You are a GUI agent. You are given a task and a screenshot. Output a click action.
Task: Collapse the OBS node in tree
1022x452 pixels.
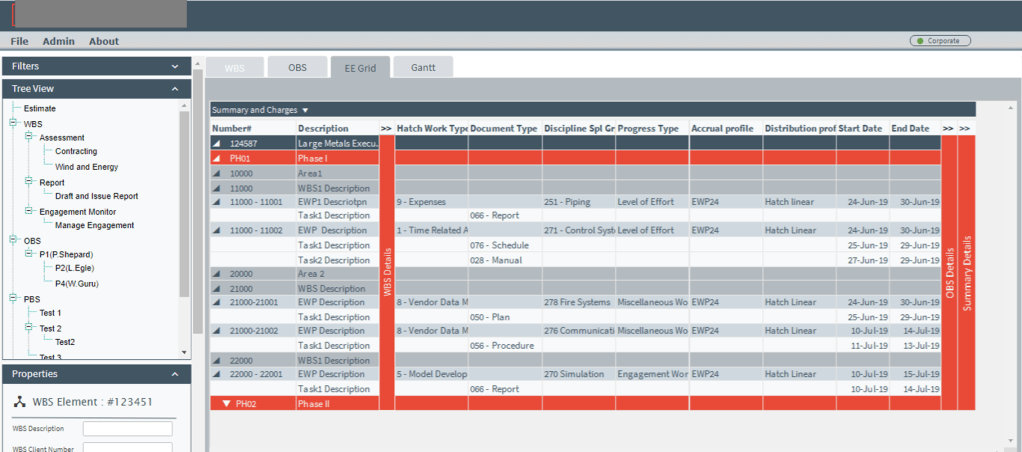tap(13, 240)
